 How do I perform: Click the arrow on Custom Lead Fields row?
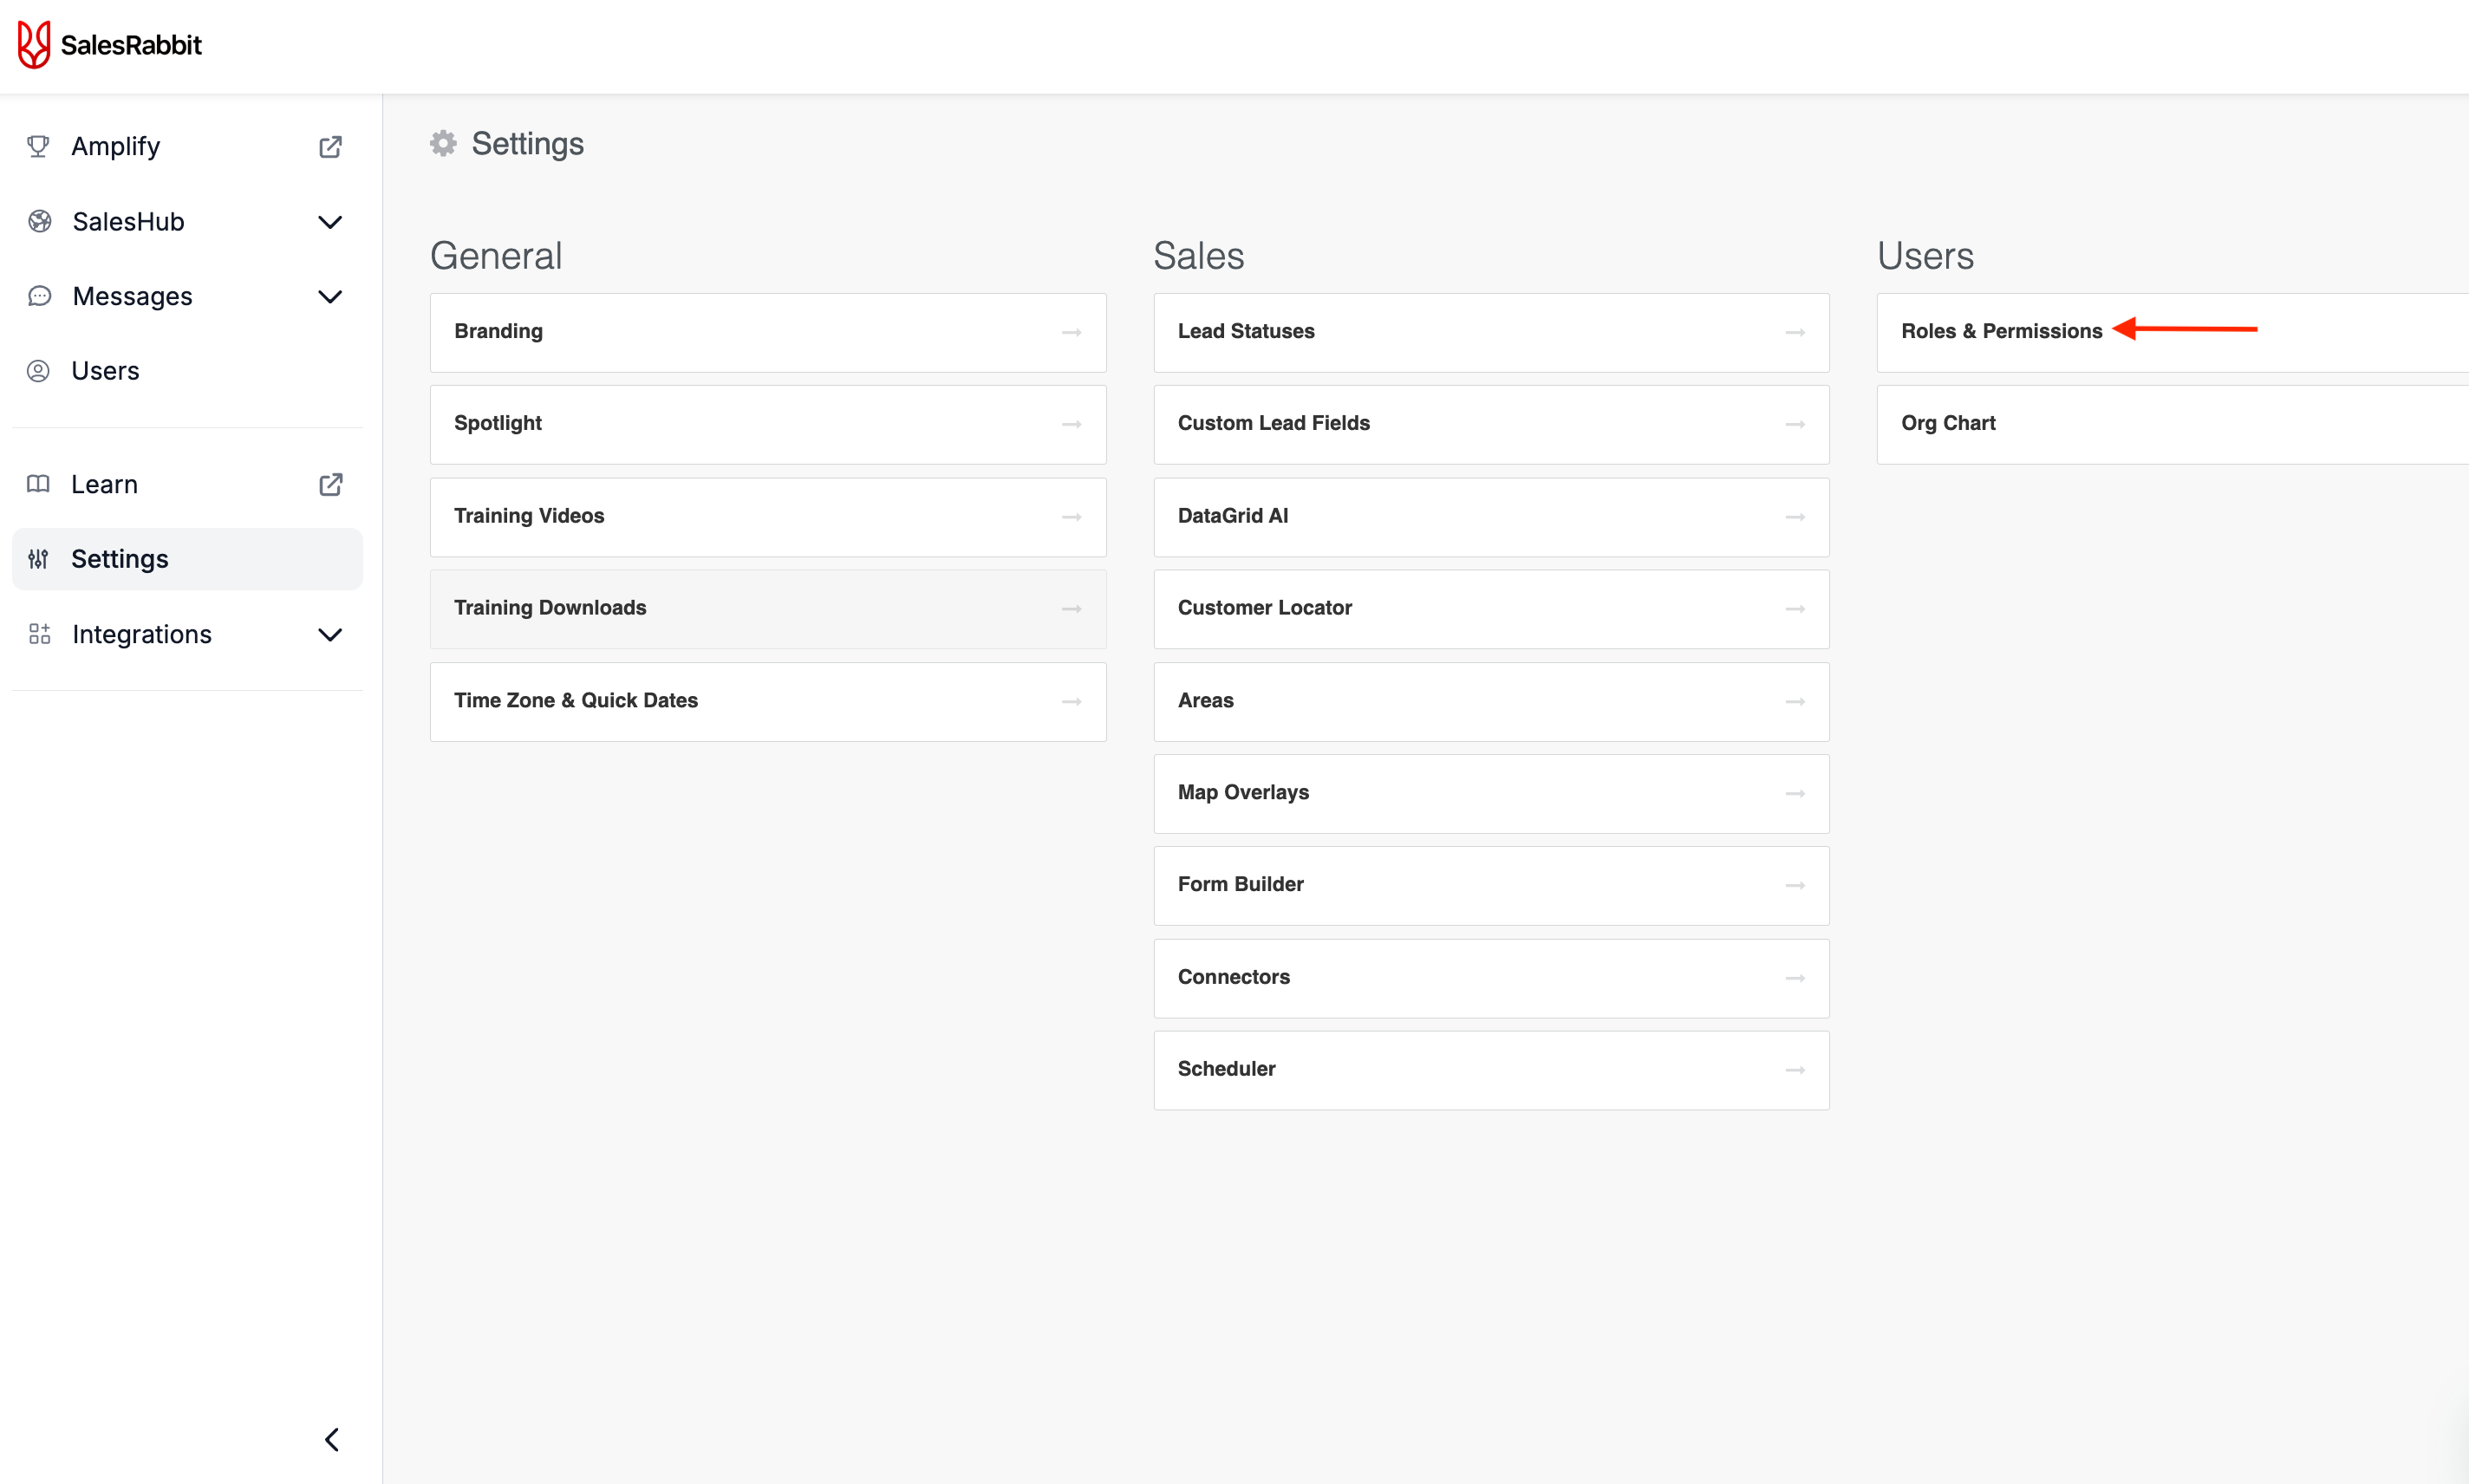1795,424
